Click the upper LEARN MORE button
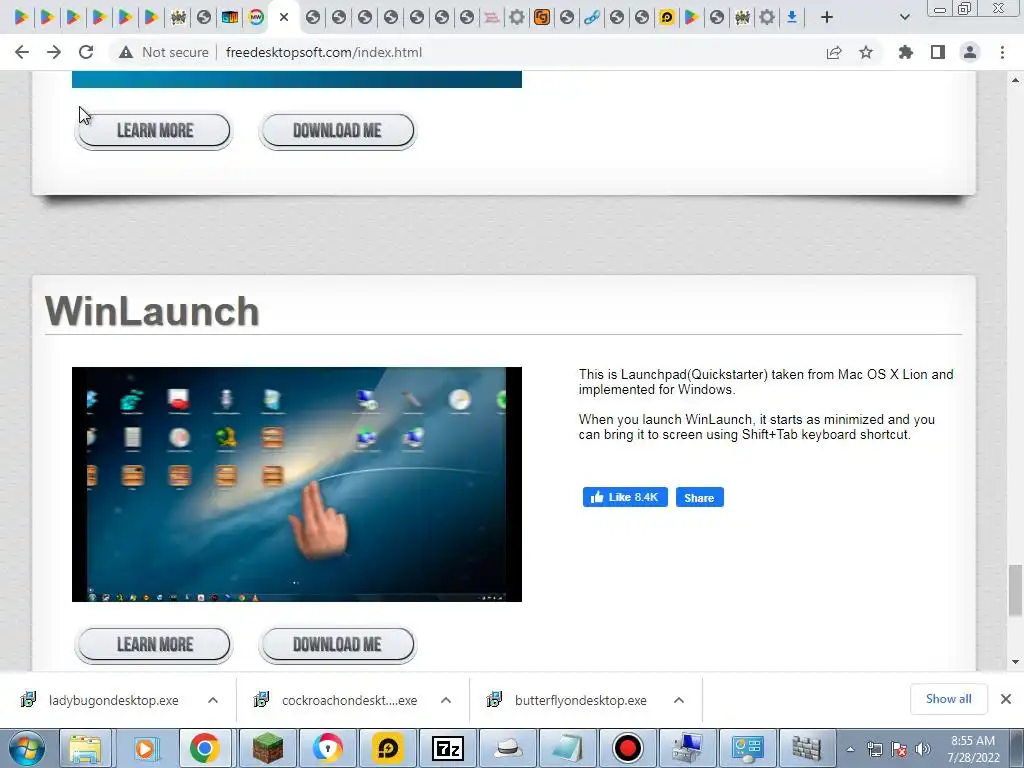 [155, 131]
